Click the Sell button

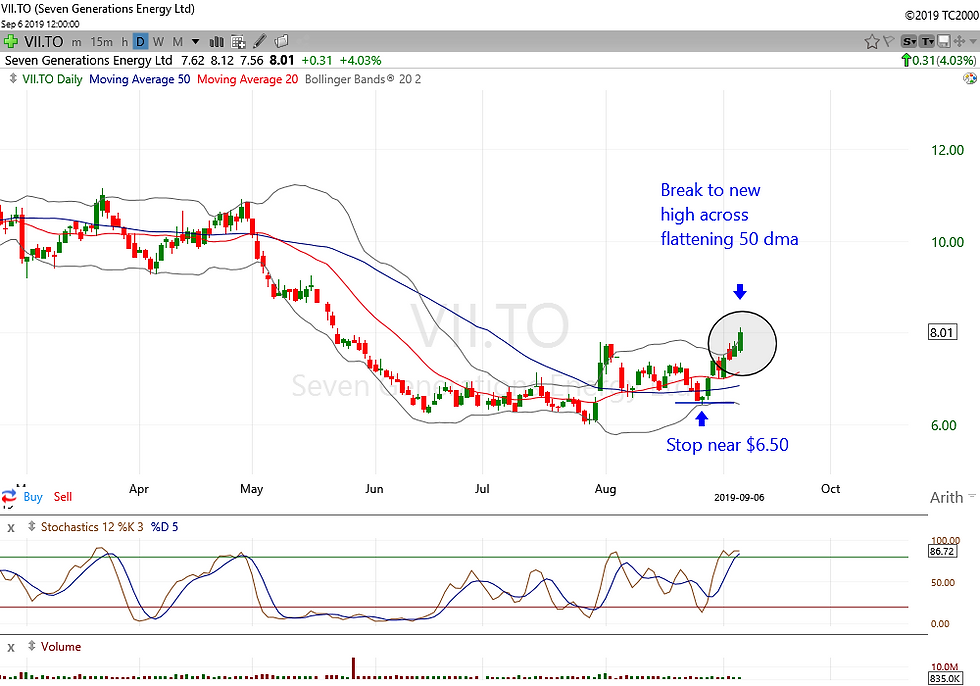(62, 497)
